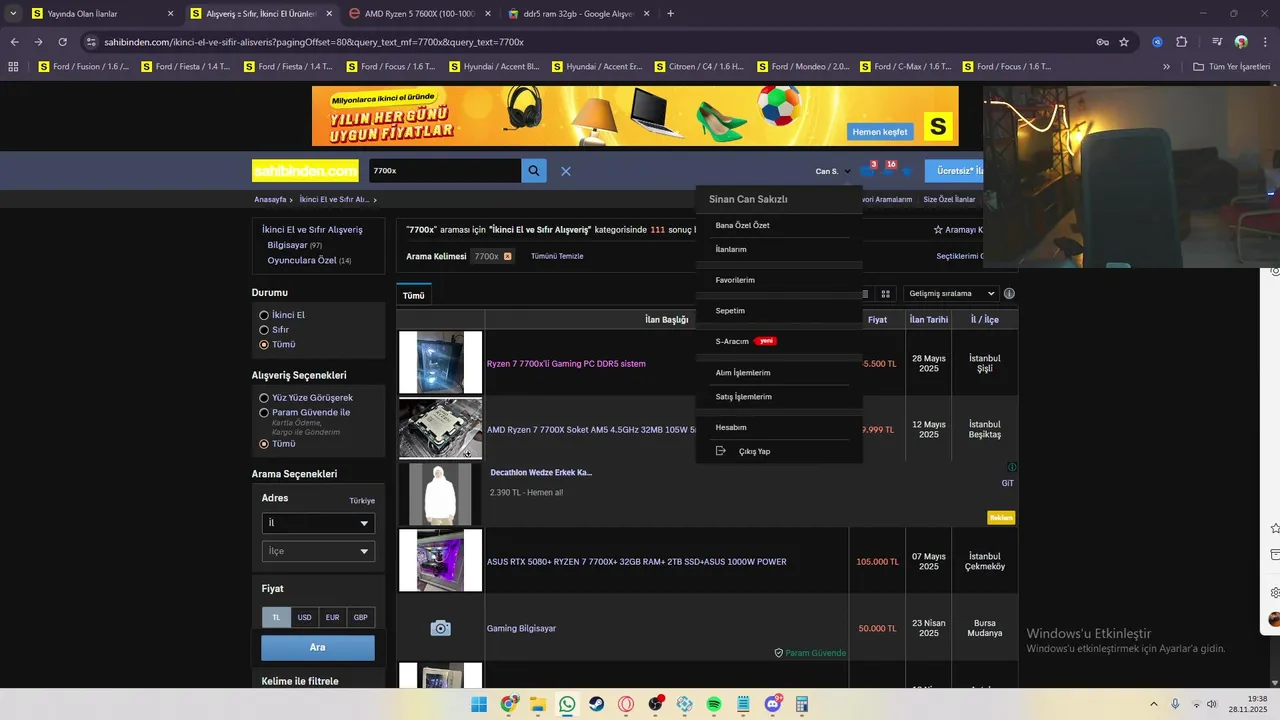Click the browser address bar
1280x720 pixels.
pyautogui.click(x=590, y=42)
